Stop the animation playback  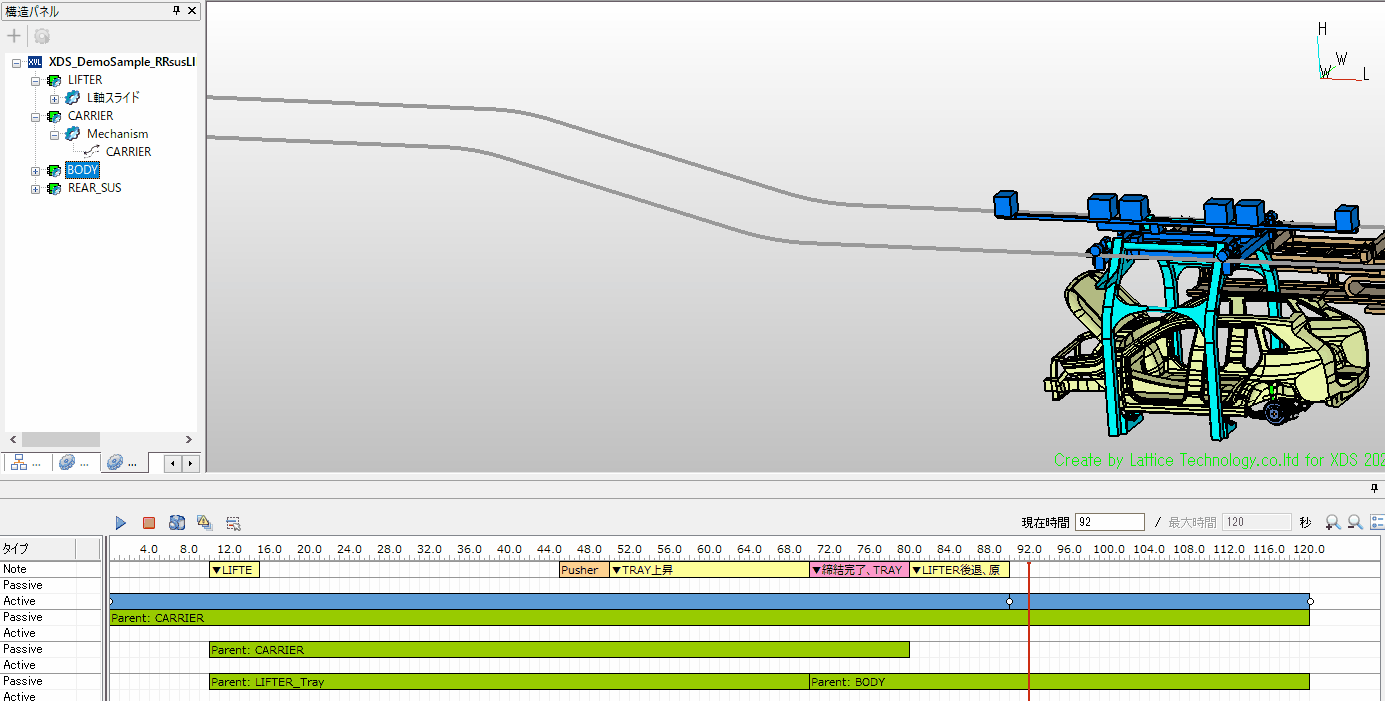pos(149,523)
